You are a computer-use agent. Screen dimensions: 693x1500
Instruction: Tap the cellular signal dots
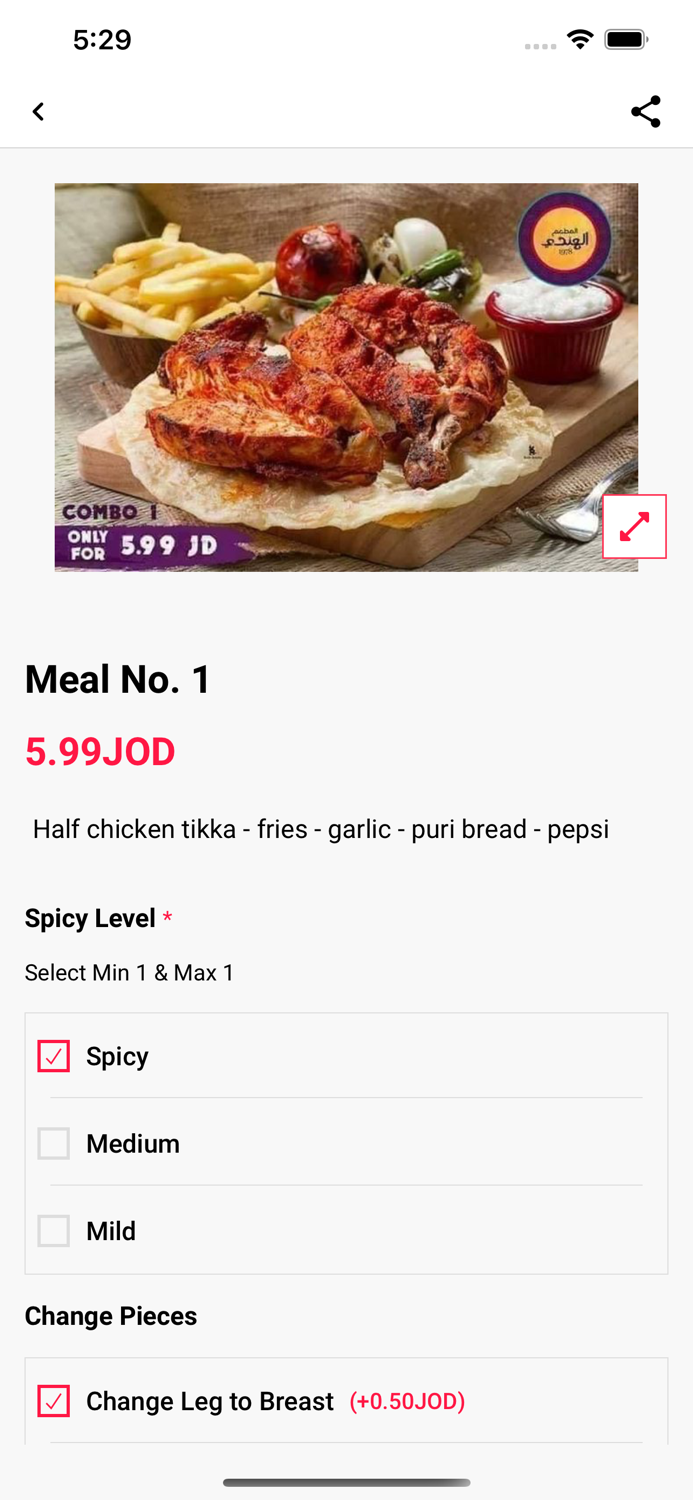pyautogui.click(x=540, y=45)
